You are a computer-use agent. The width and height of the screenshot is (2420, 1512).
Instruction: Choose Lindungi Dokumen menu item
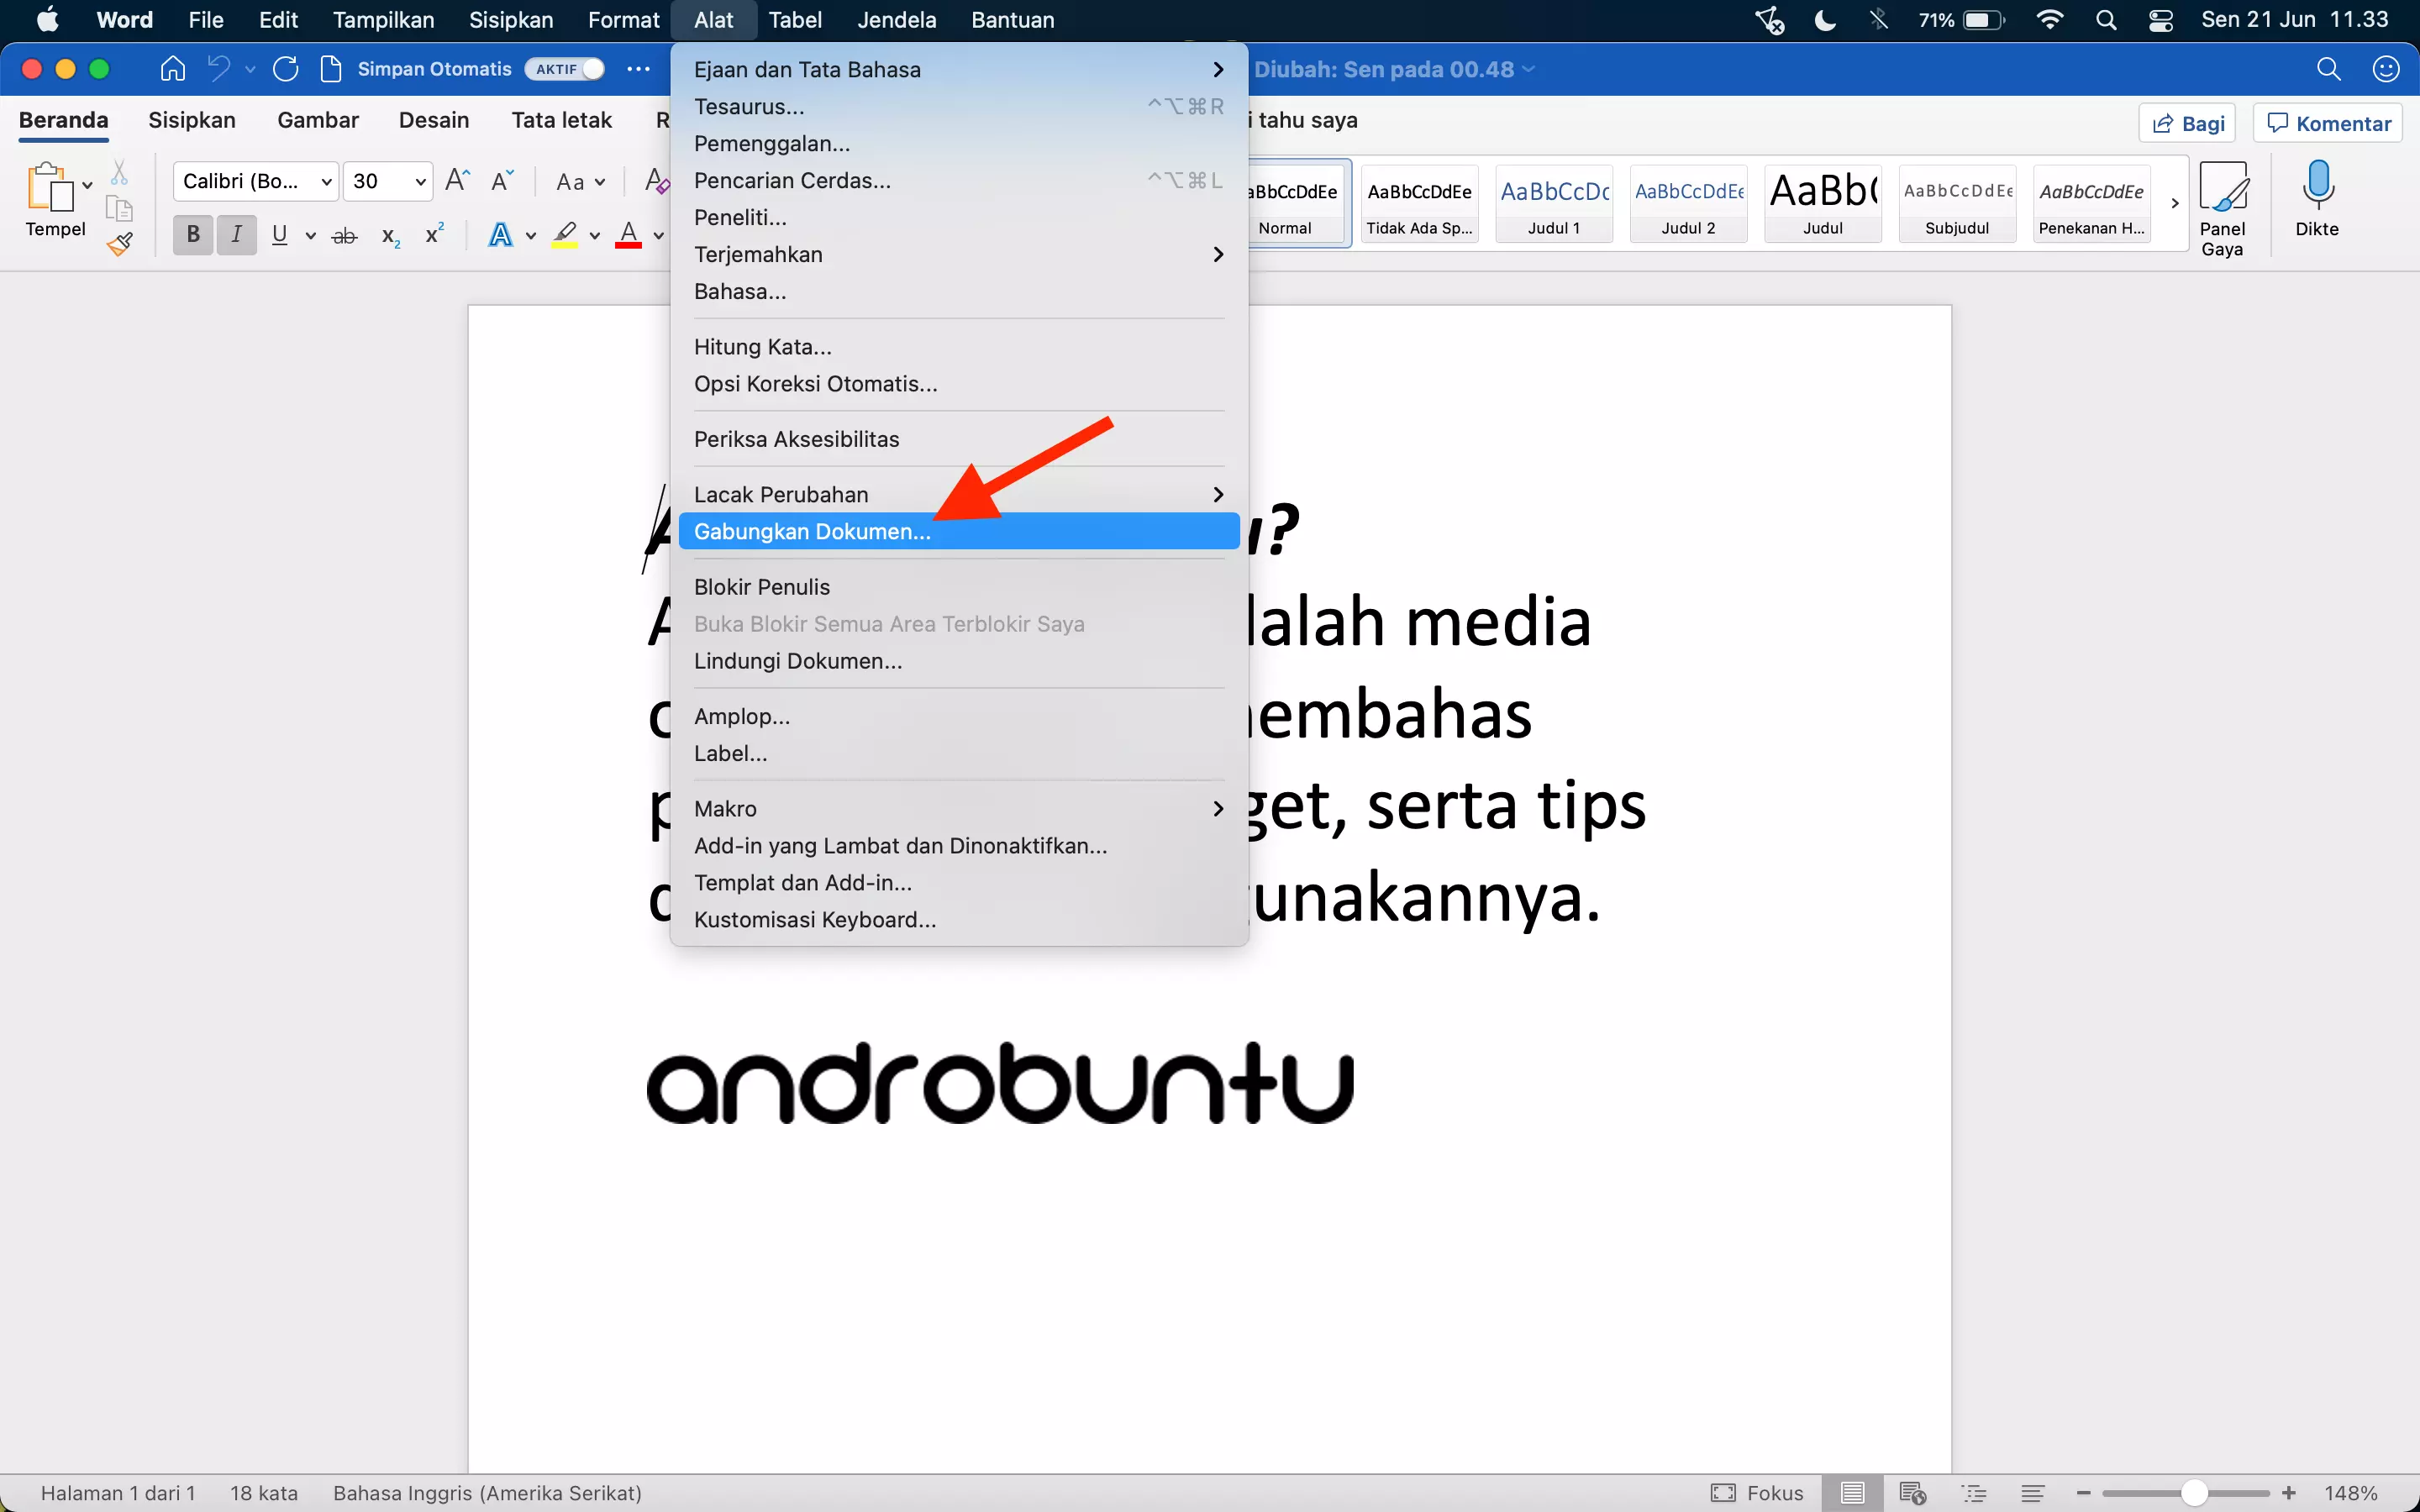(959, 661)
